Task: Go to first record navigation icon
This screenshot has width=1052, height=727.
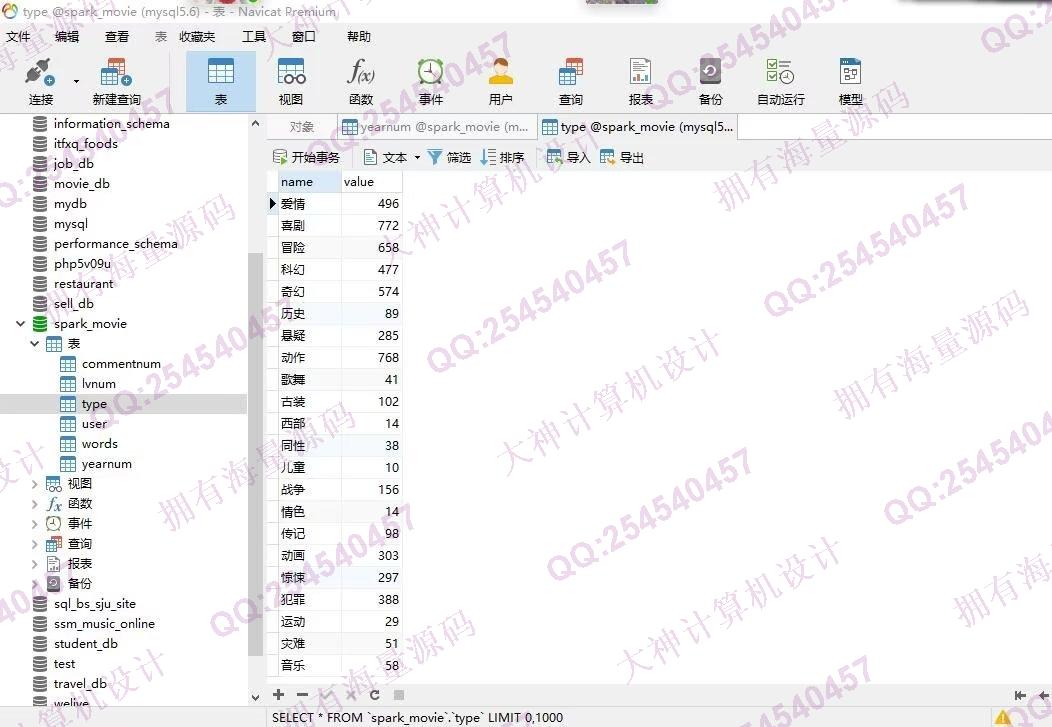Action: coord(1020,695)
